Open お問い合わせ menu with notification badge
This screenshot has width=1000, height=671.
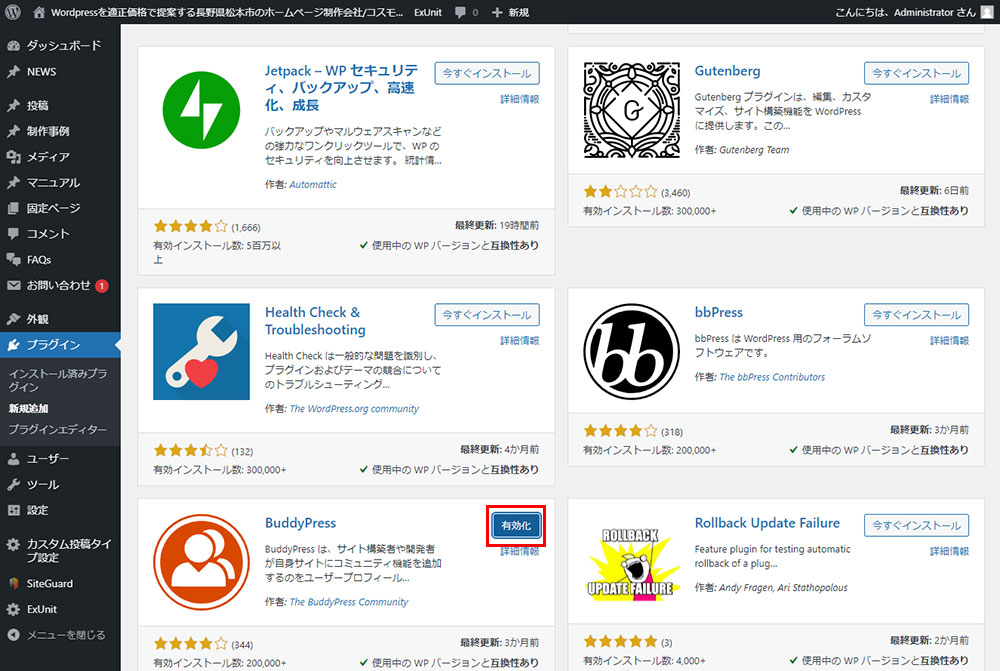[58, 285]
